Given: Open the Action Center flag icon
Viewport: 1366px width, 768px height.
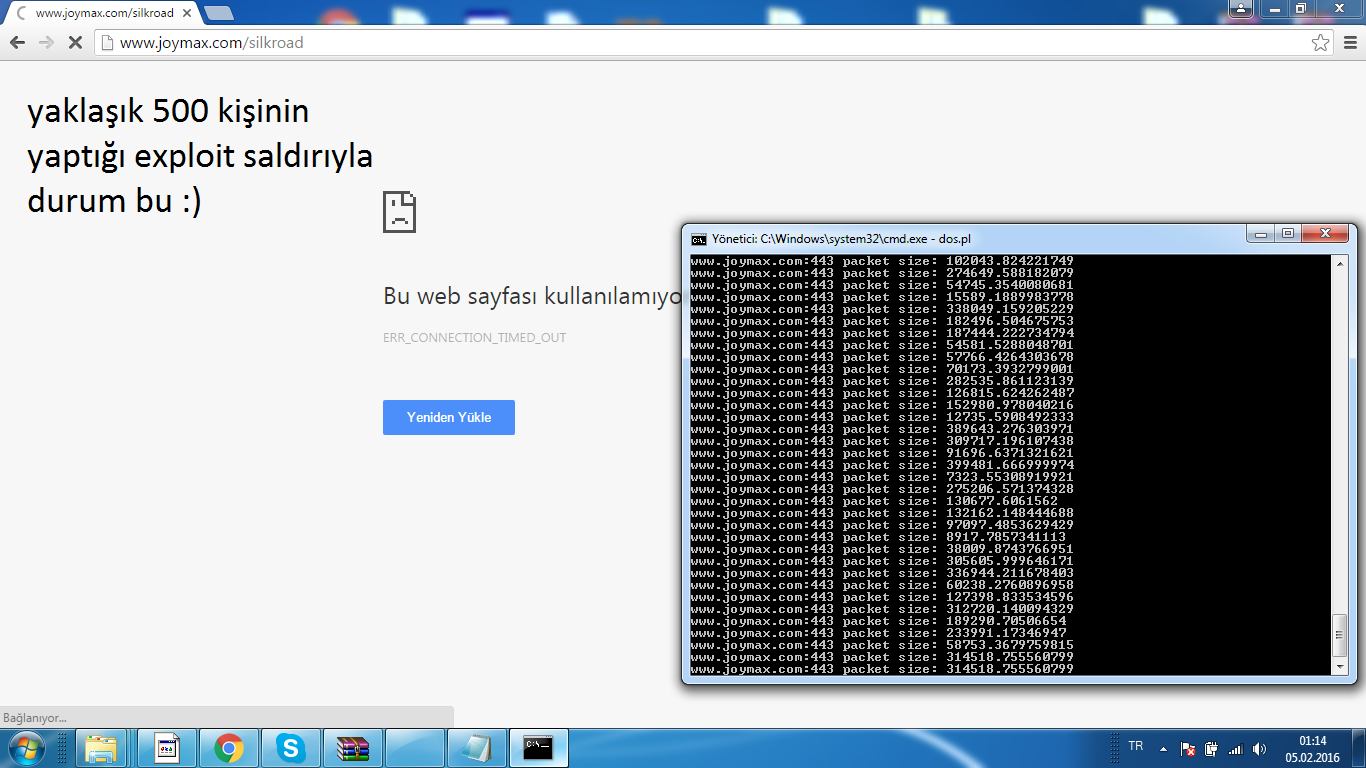Looking at the screenshot, I should [1188, 748].
